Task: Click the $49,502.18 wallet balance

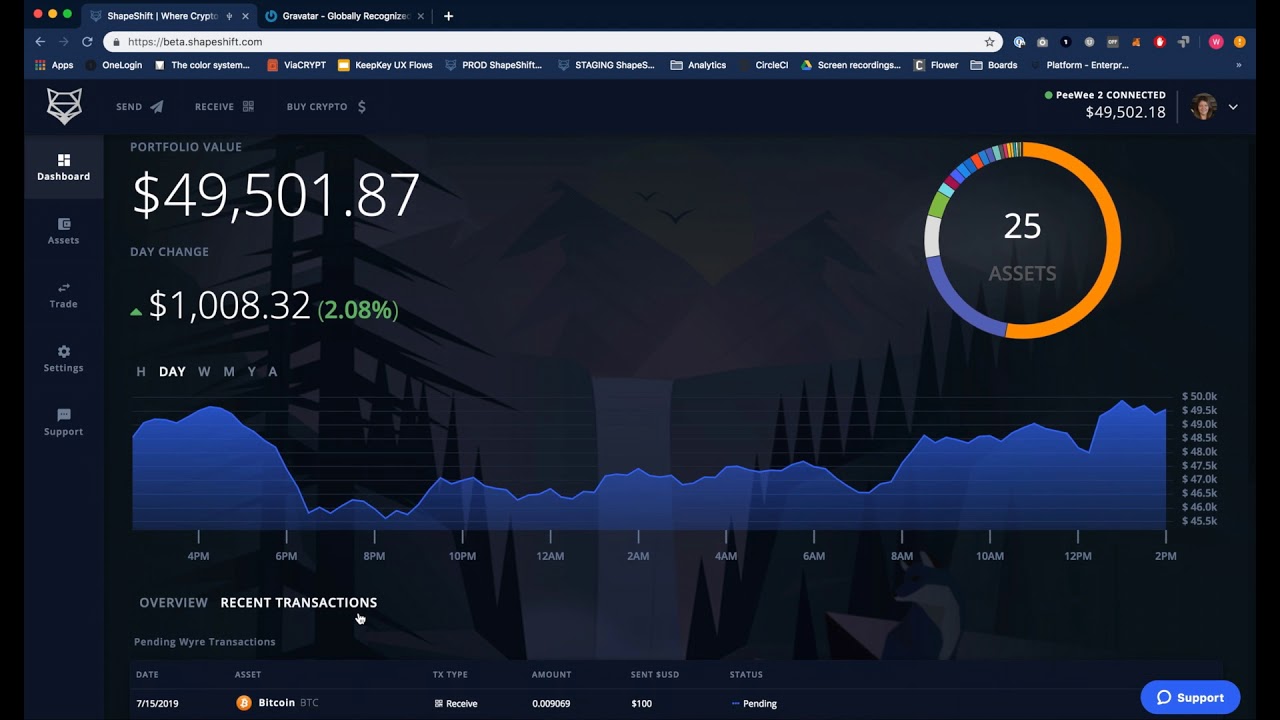Action: pyautogui.click(x=1126, y=112)
